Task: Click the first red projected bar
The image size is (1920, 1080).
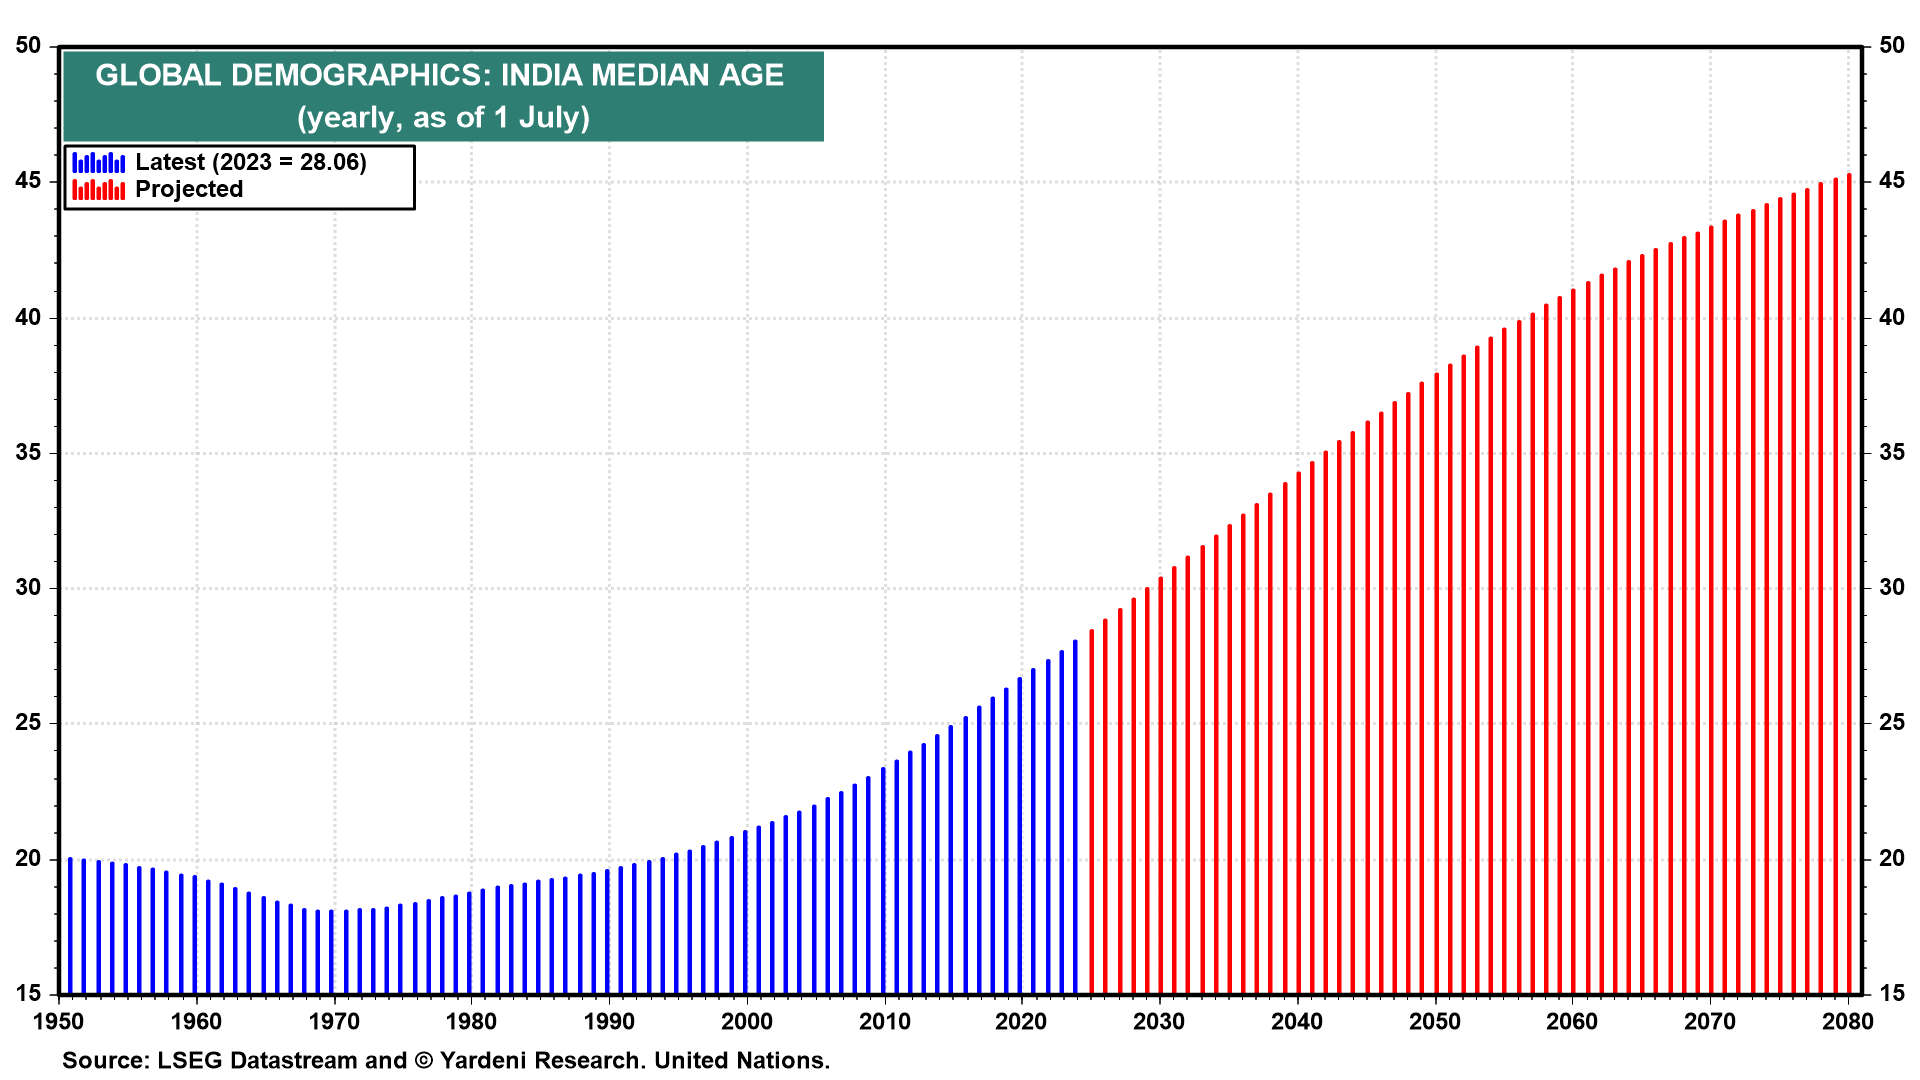Action: pyautogui.click(x=1091, y=810)
